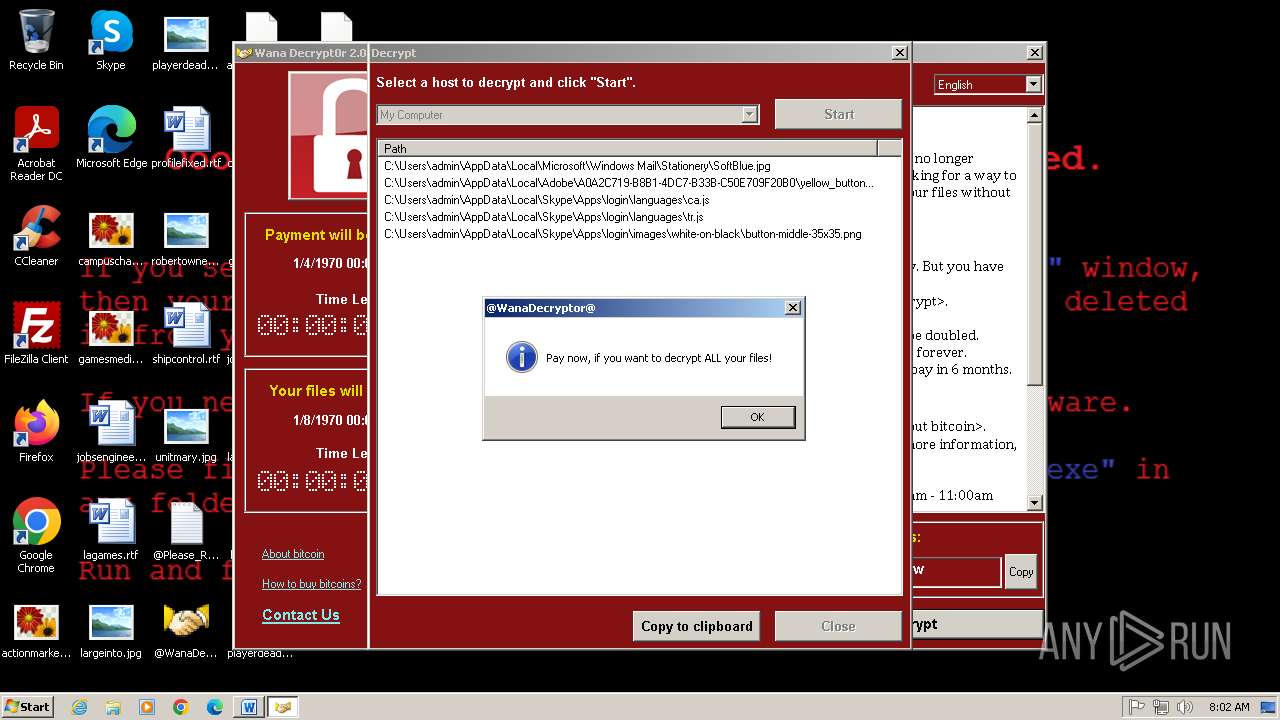The image size is (1280, 720).
Task: Open the About bitcoin link
Action: coord(293,554)
